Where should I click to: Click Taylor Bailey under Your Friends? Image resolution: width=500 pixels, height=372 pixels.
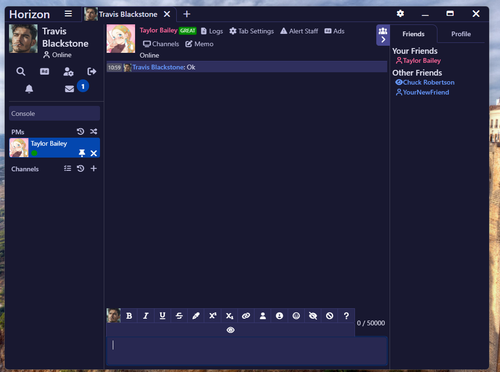tap(422, 61)
